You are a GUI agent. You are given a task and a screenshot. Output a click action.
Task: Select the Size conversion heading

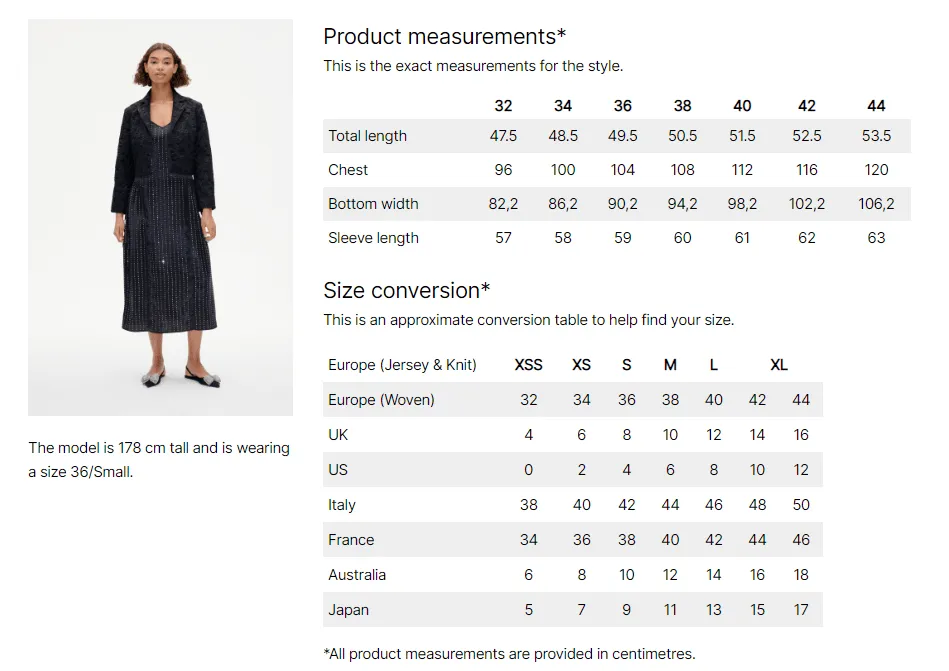(x=407, y=291)
